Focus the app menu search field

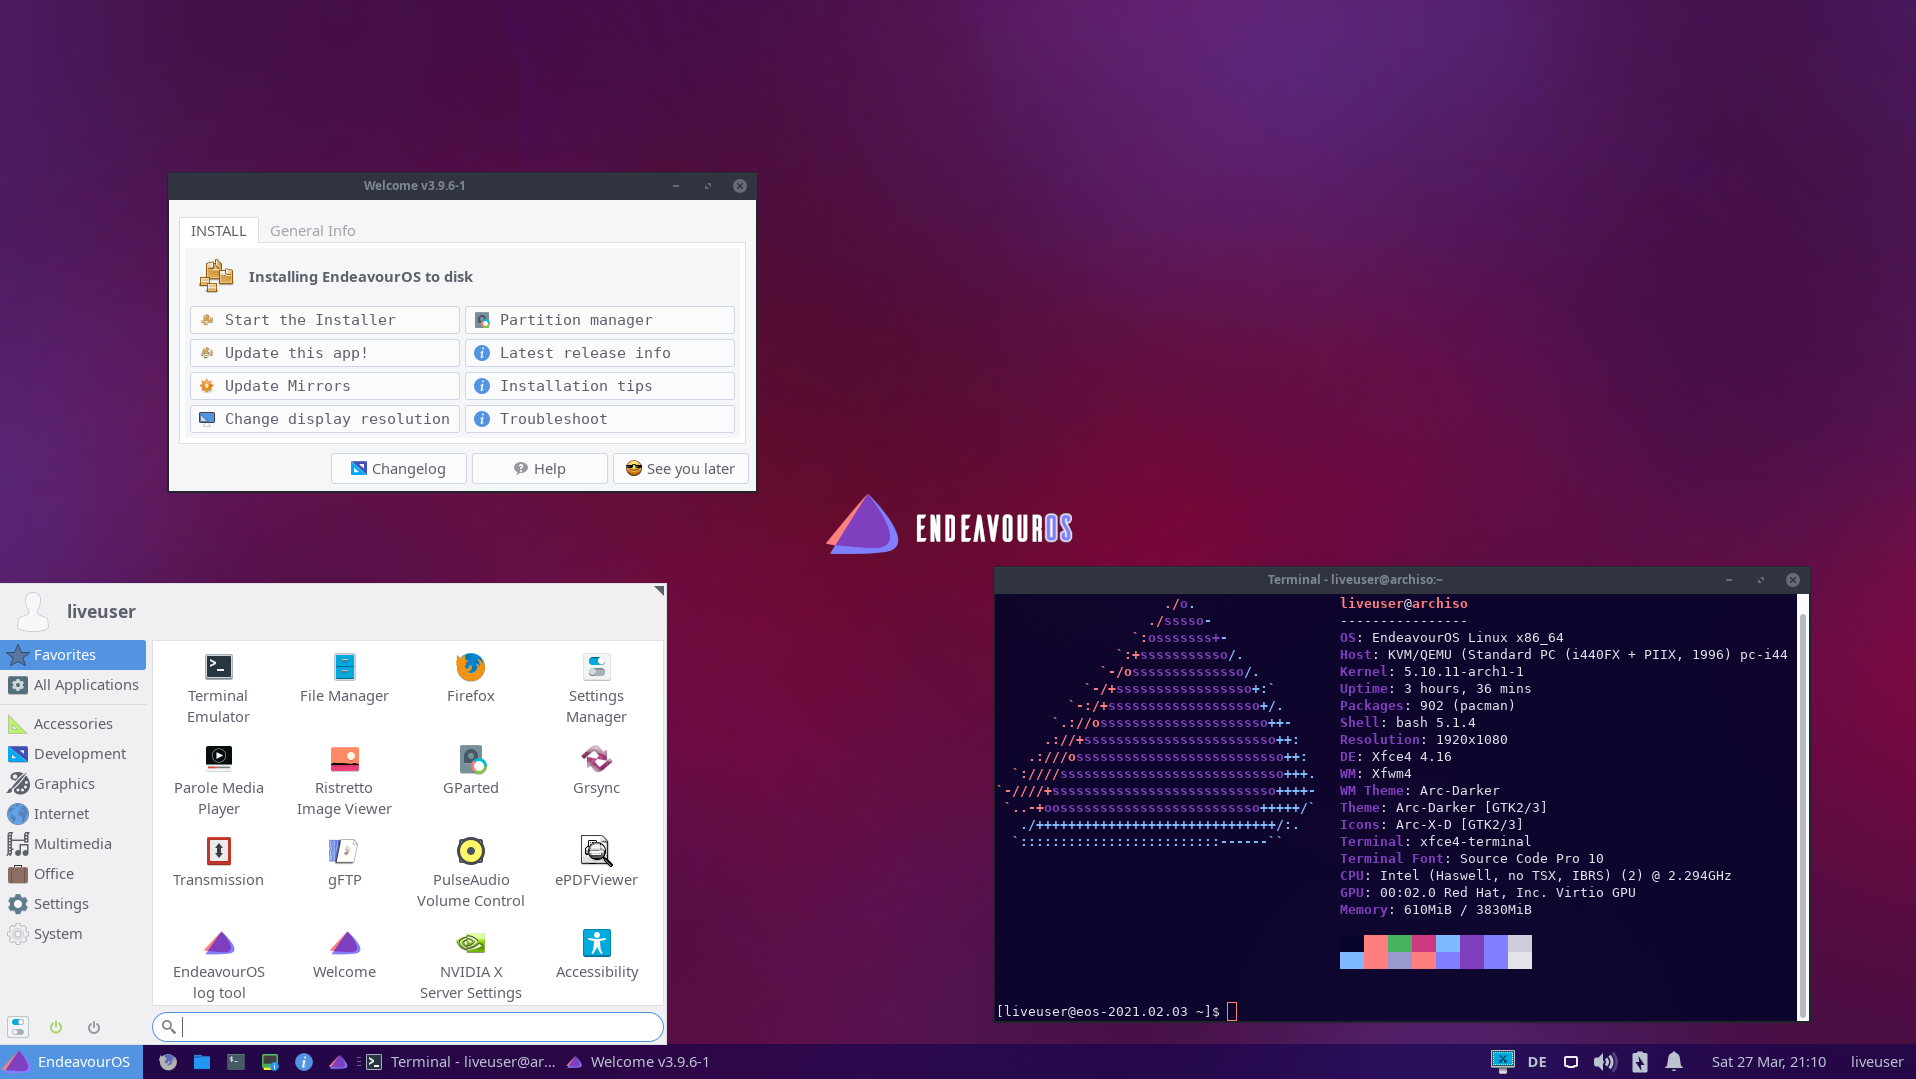(408, 1027)
